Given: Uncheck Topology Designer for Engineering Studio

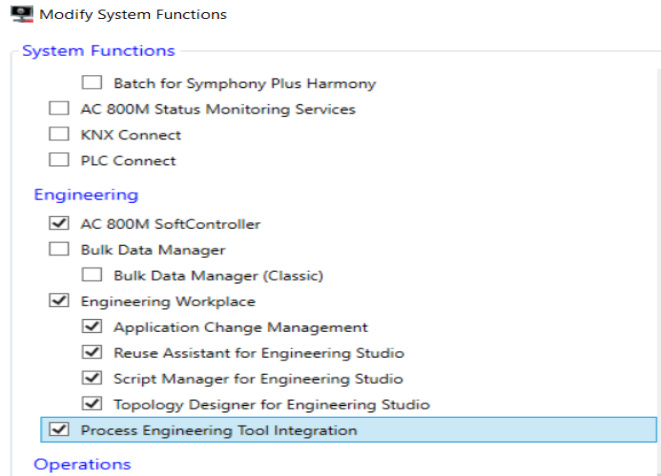Looking at the screenshot, I should pos(92,405).
